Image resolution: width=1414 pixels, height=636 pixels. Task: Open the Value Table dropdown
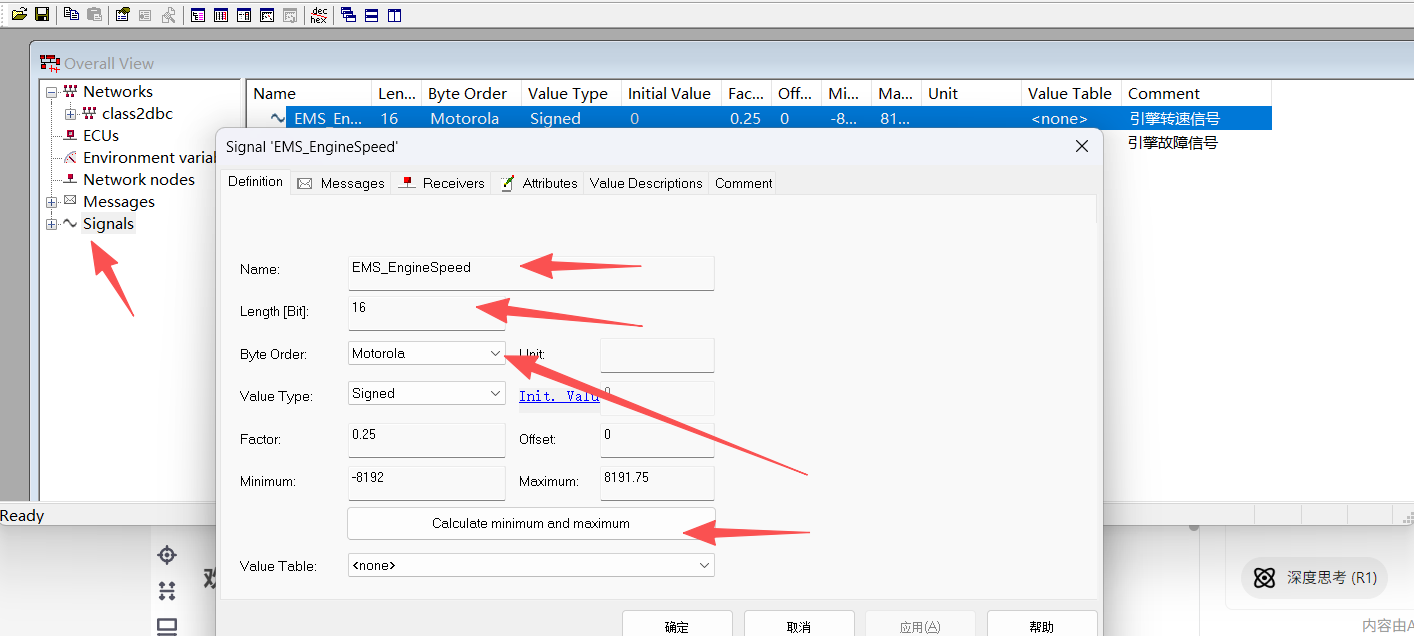coord(704,565)
